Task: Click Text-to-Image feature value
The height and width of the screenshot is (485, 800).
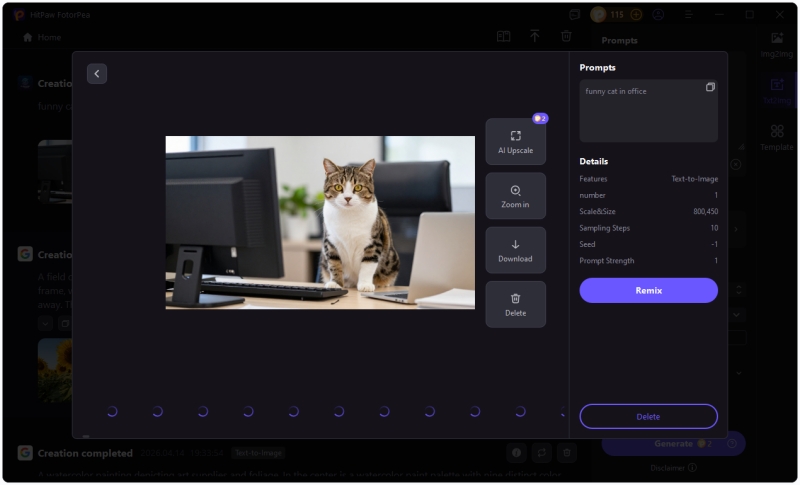Action: pyautogui.click(x=694, y=179)
